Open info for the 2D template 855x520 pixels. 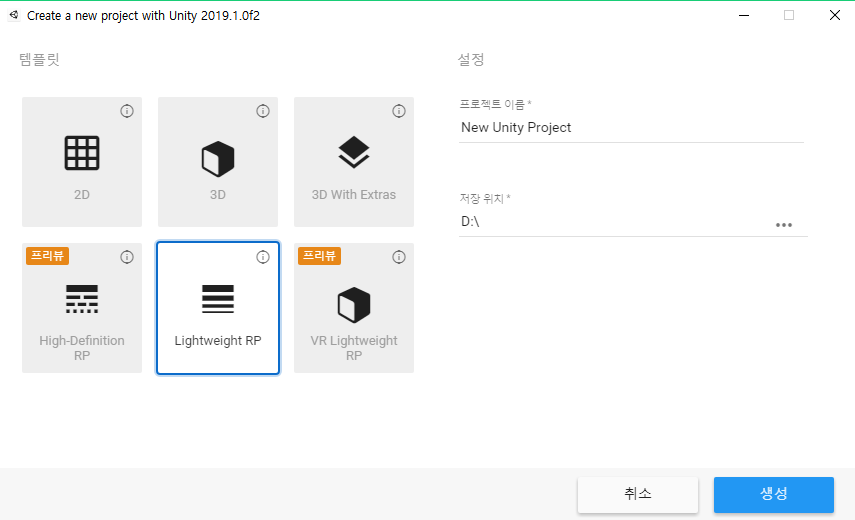point(127,111)
